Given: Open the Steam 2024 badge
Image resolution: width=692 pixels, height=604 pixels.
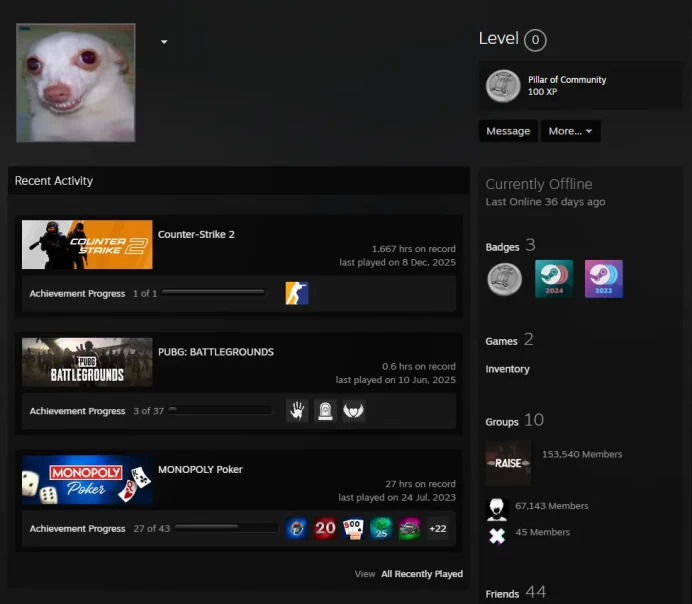Looking at the screenshot, I should tap(554, 279).
